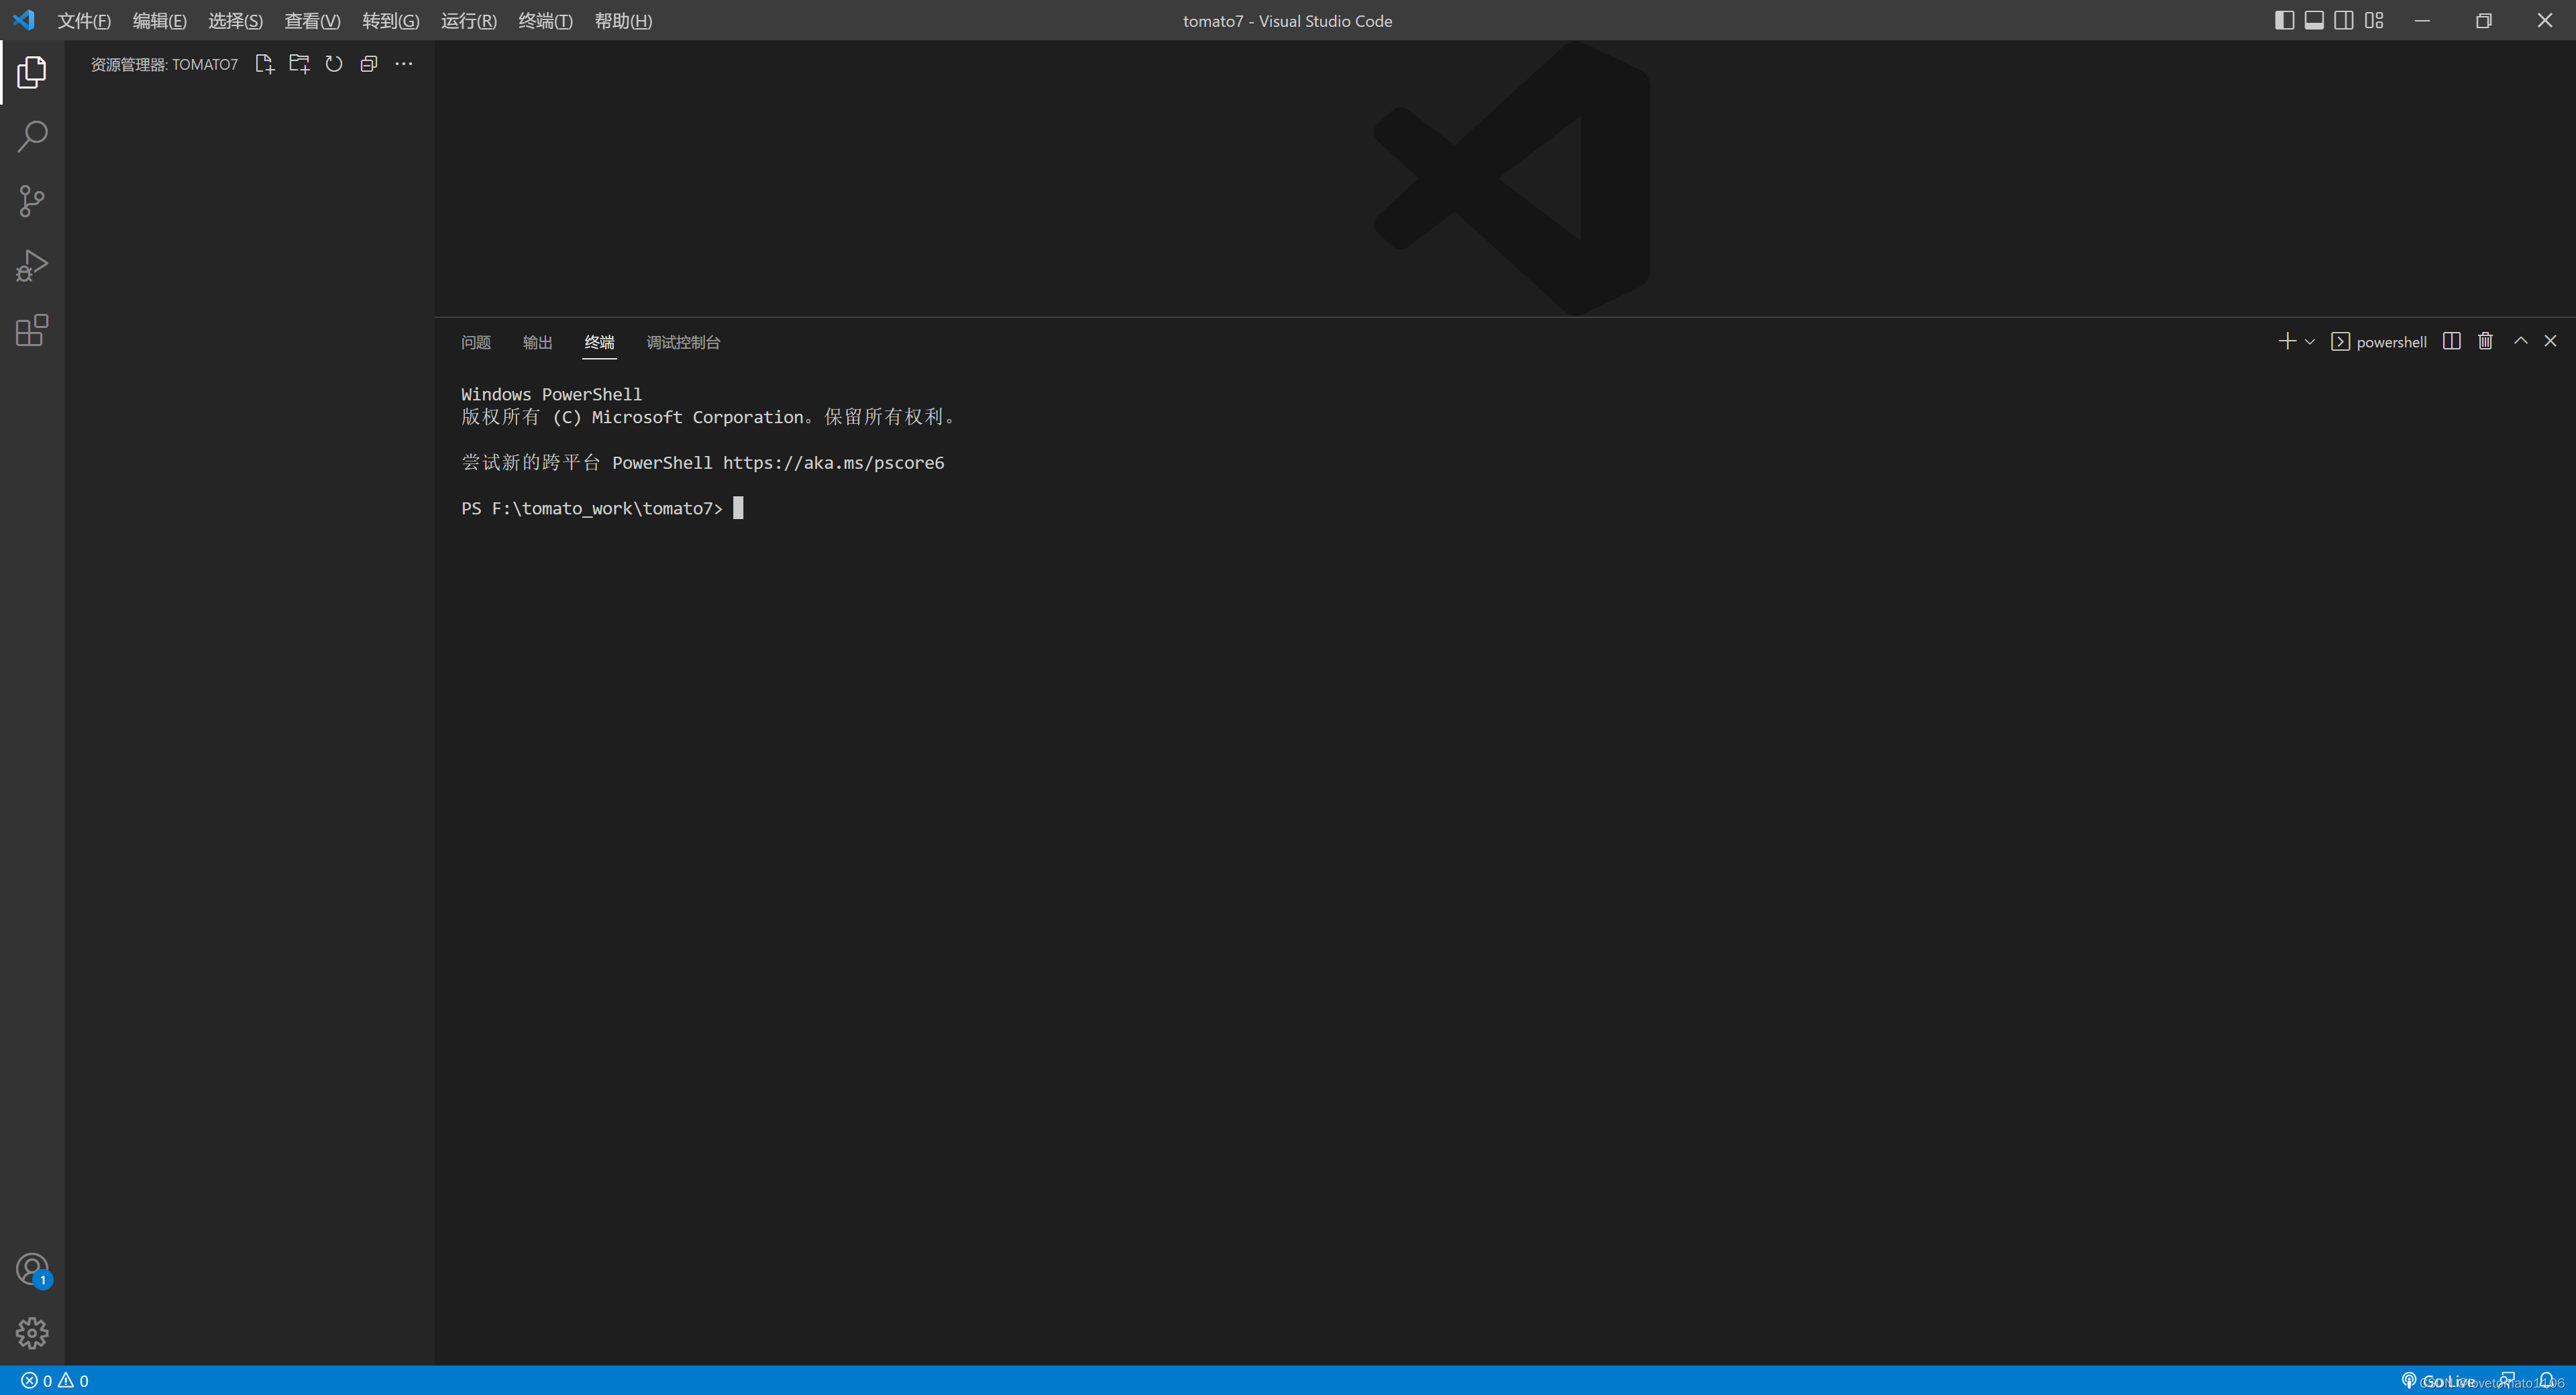The image size is (2576, 1395).
Task: Refresh the explorer file list
Action: [x=334, y=64]
